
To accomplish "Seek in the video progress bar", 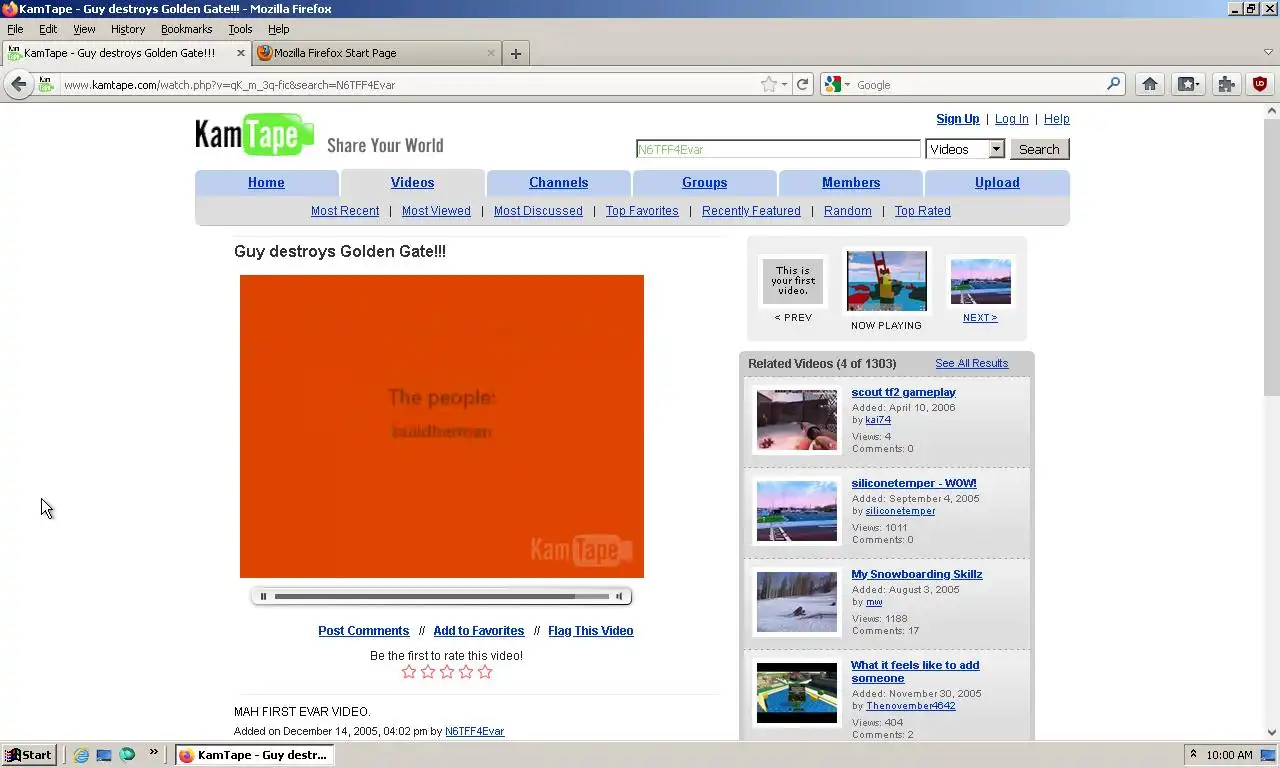I will pos(441,597).
